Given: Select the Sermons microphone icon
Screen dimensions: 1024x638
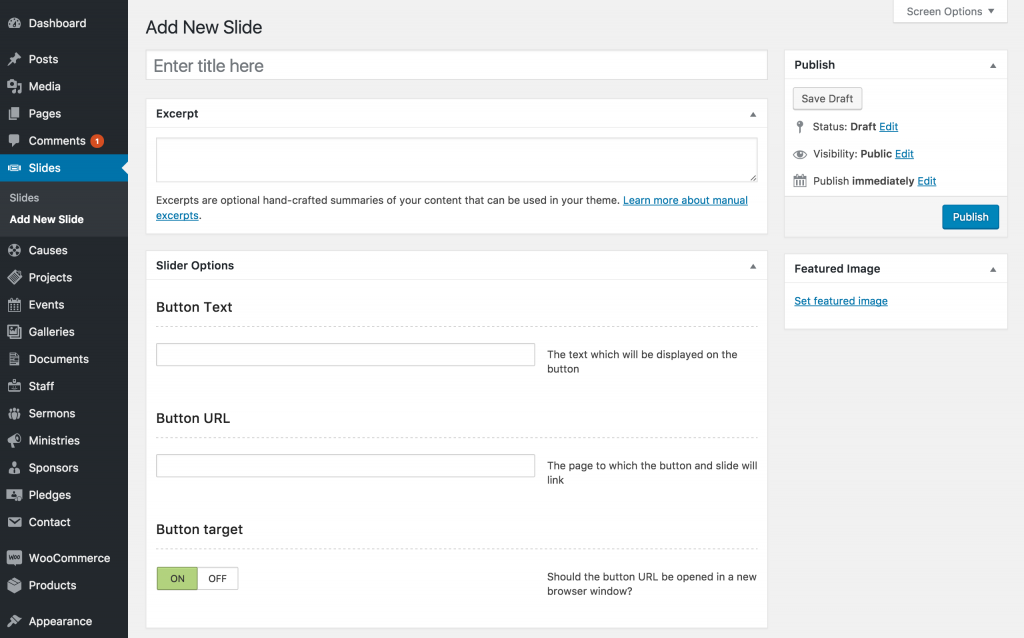Looking at the screenshot, I should coord(12,413).
